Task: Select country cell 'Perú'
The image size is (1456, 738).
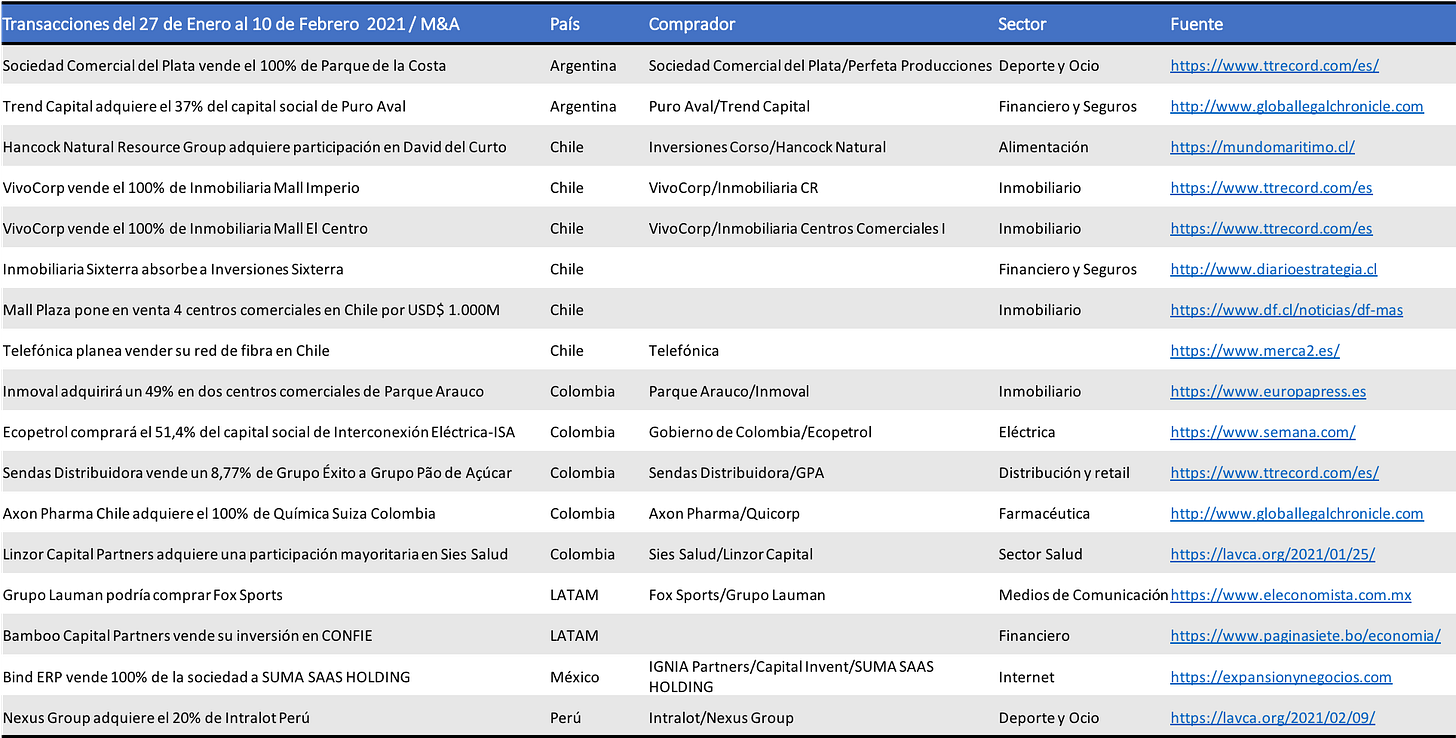Action: [x=566, y=718]
